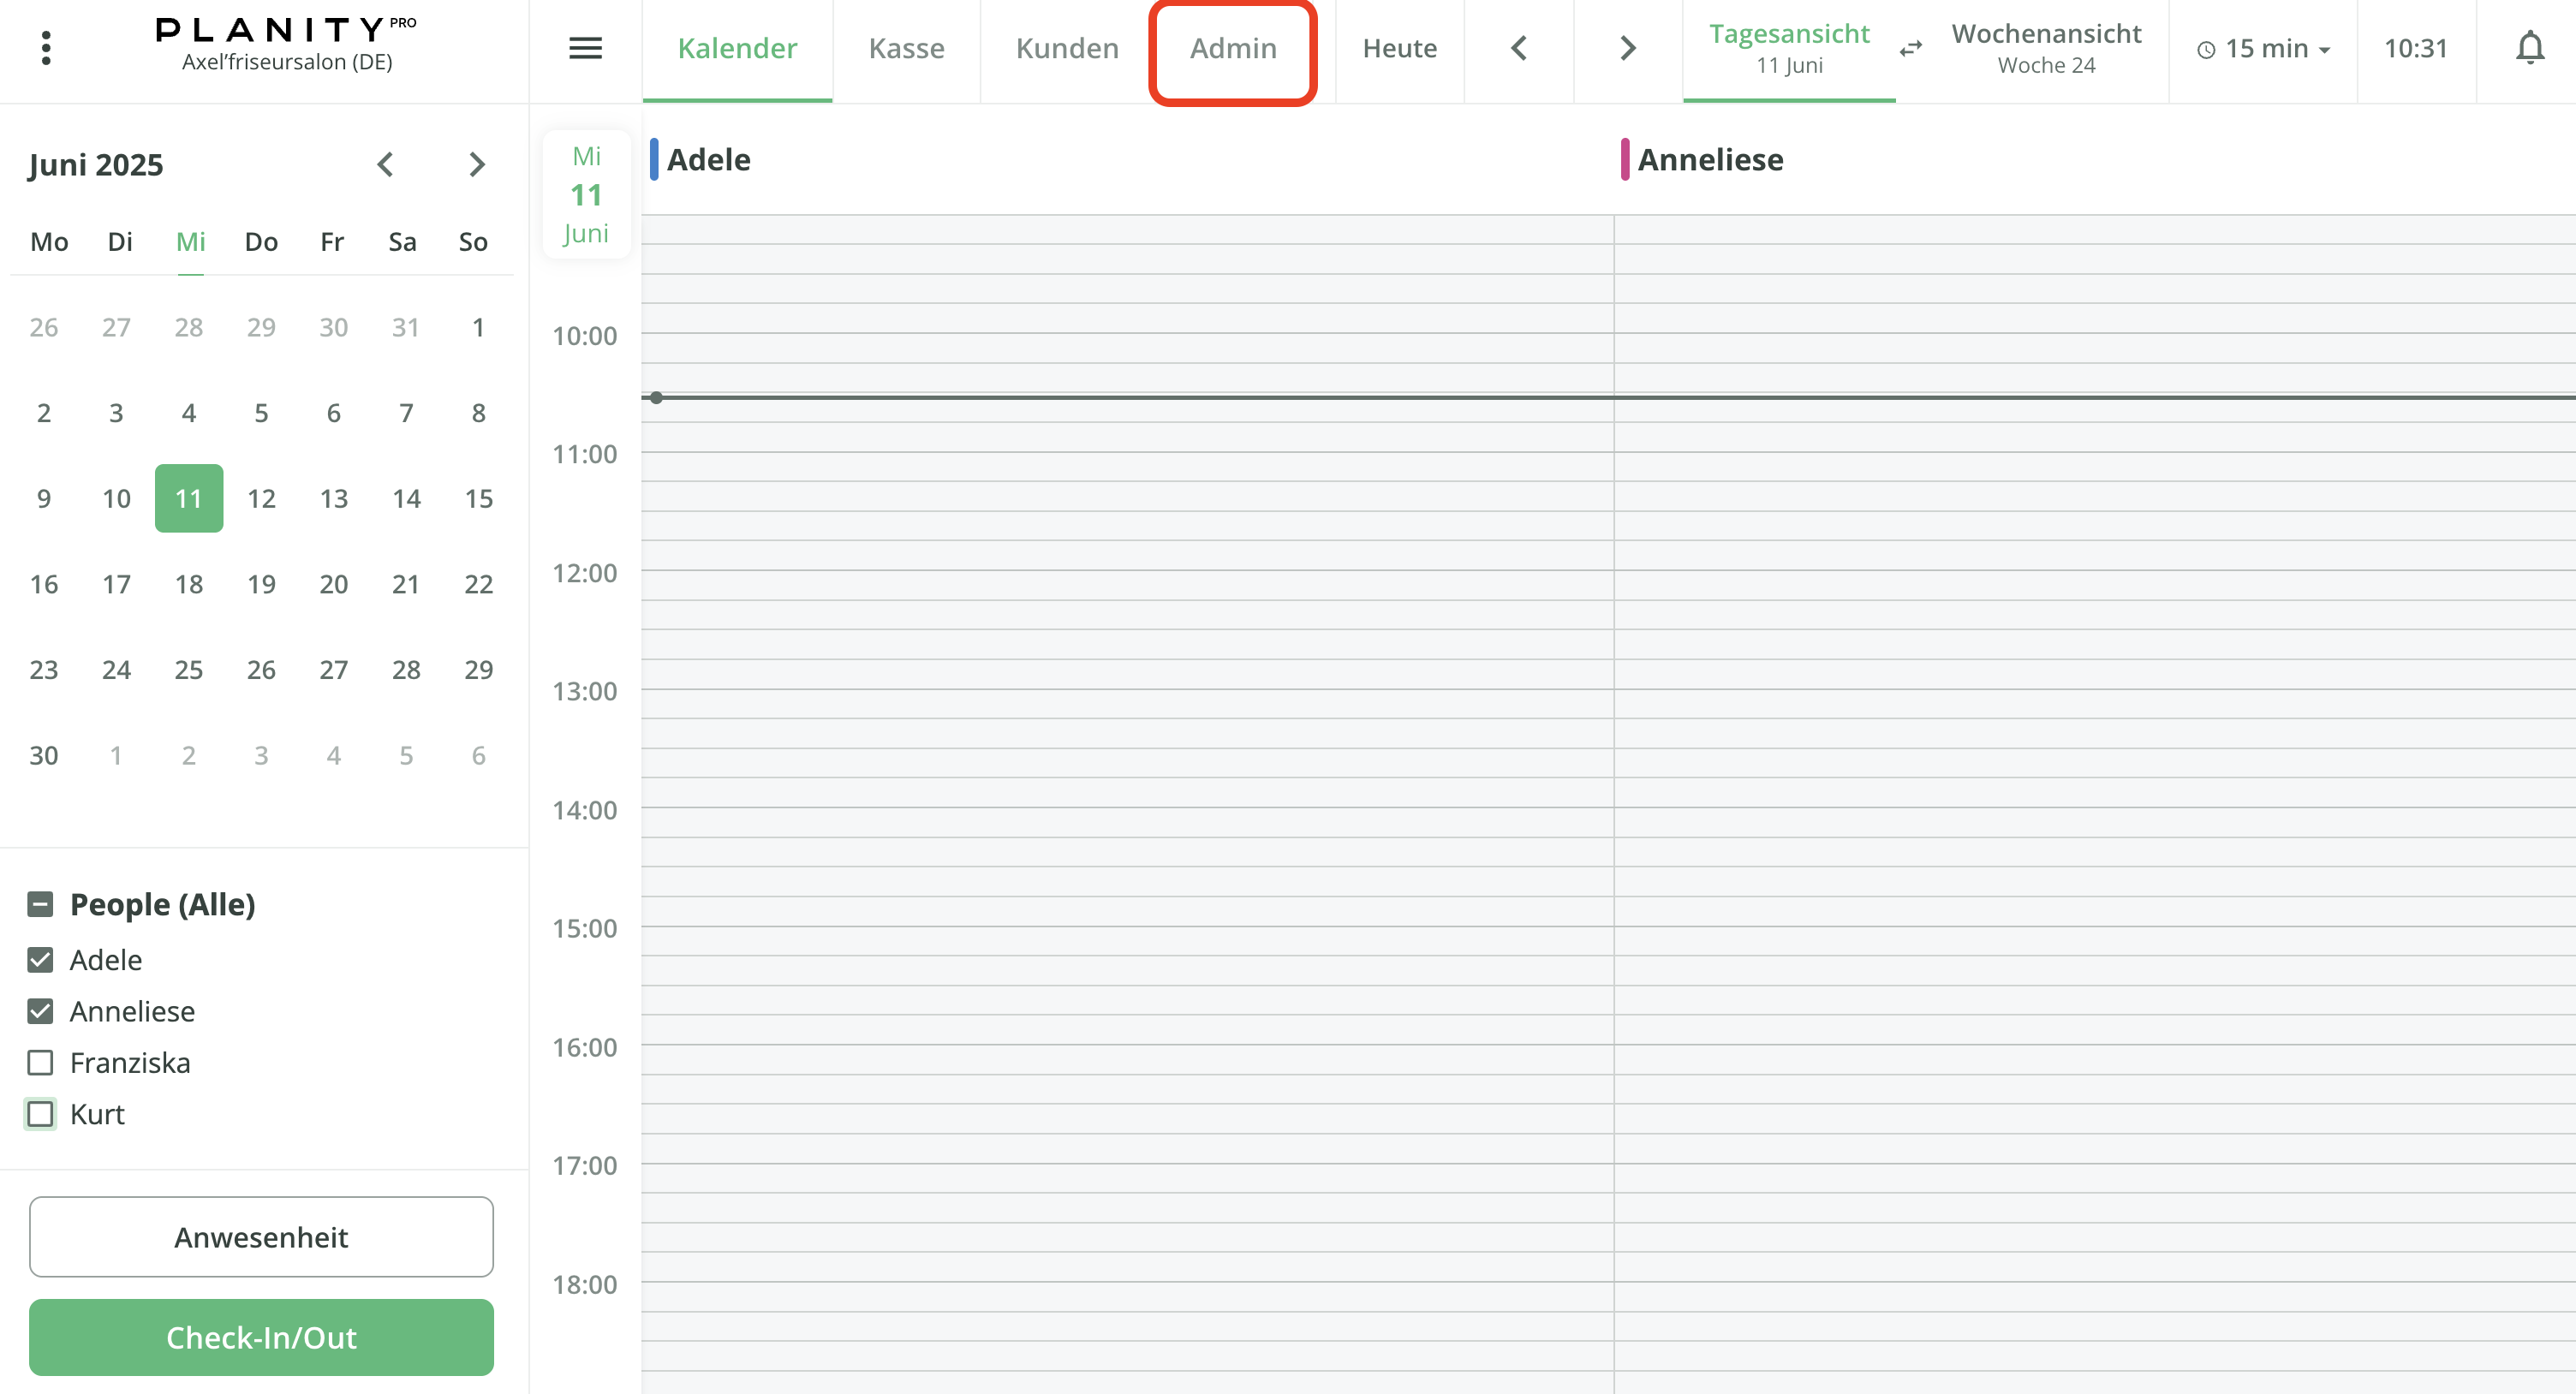
Task: Check the Kurt checkbox
Action: (40, 1113)
